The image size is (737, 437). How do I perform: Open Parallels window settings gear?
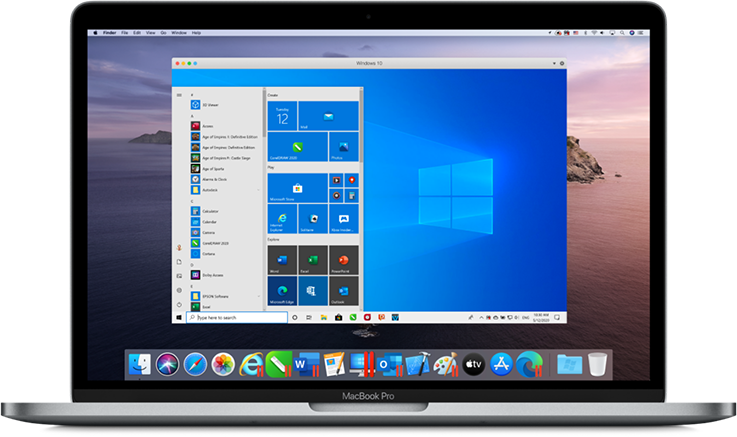[562, 63]
